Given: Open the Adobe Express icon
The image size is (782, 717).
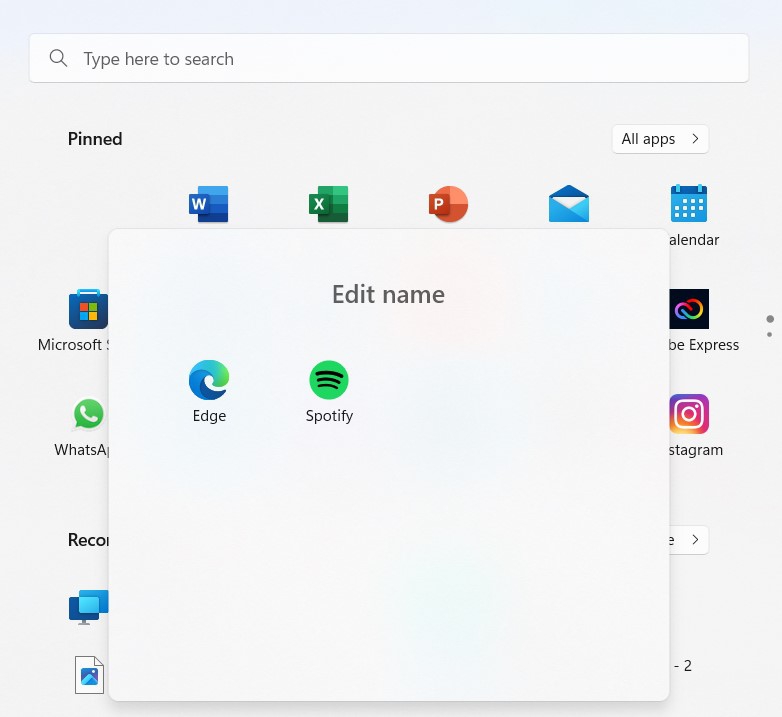Looking at the screenshot, I should point(689,309).
